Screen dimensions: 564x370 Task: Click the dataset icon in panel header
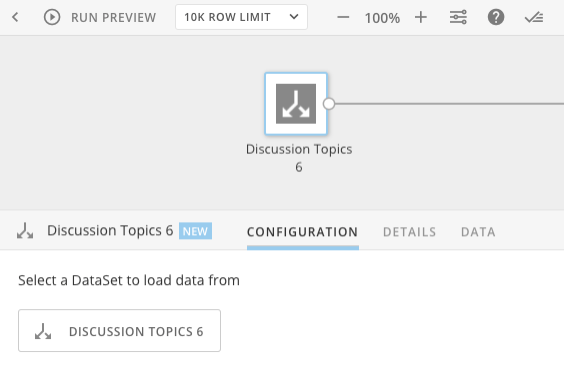click(25, 231)
